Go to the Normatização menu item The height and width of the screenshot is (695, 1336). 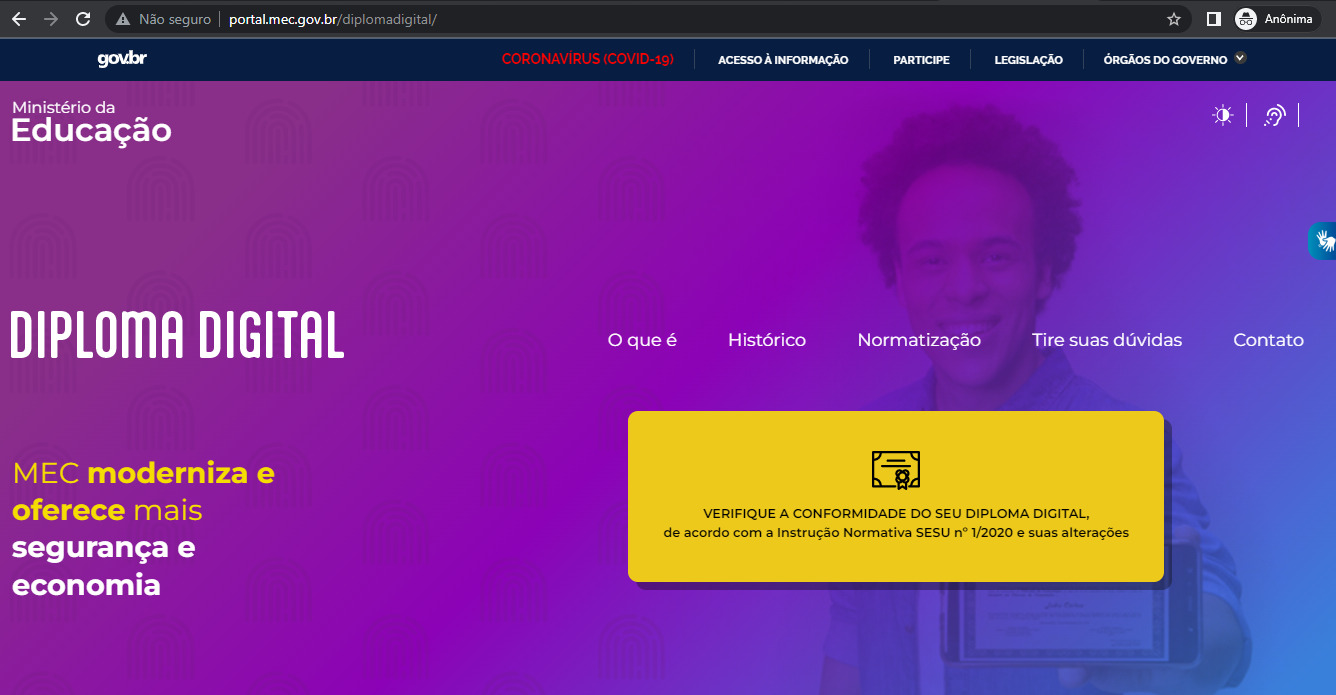pyautogui.click(x=919, y=340)
